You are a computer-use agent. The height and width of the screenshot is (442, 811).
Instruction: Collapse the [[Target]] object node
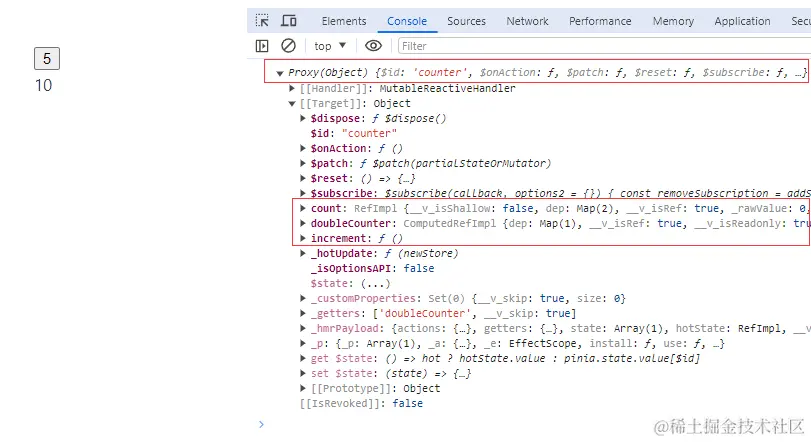point(292,104)
